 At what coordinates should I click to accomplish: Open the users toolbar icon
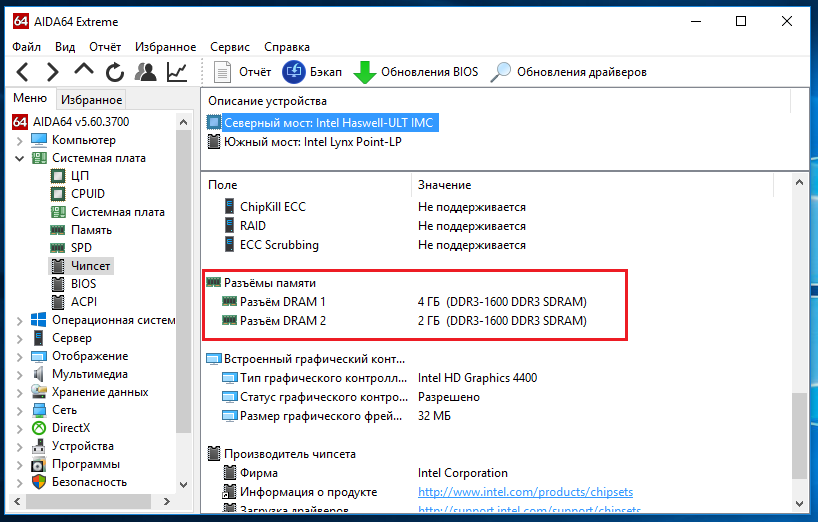click(146, 72)
